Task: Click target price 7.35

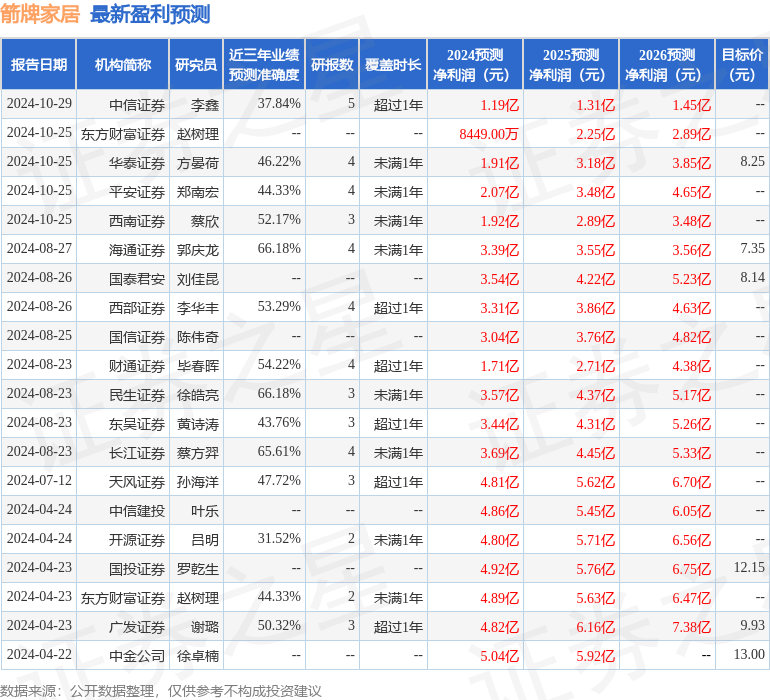Action: pyautogui.click(x=752, y=249)
